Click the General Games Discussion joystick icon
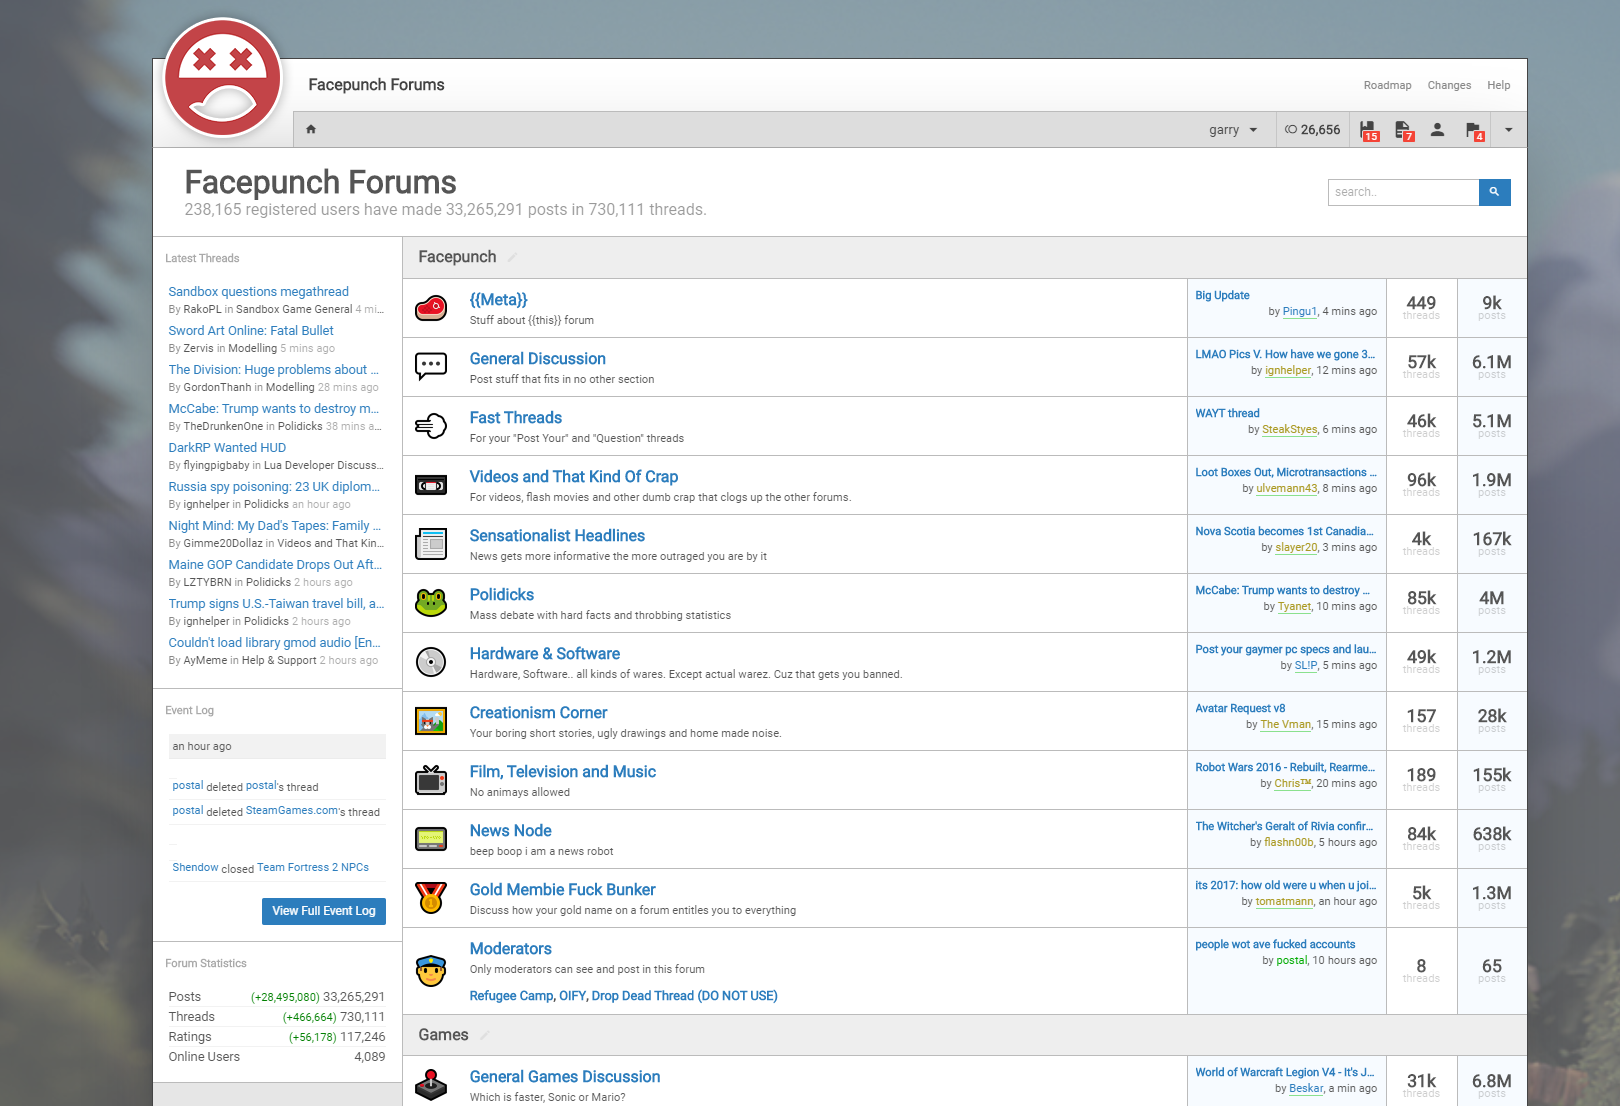The height and width of the screenshot is (1106, 1620). coord(431,1084)
